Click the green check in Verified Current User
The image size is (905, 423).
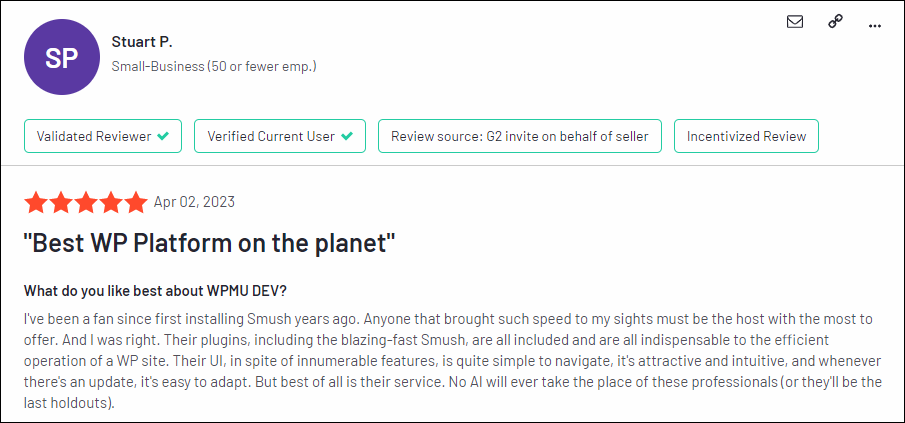(346, 136)
